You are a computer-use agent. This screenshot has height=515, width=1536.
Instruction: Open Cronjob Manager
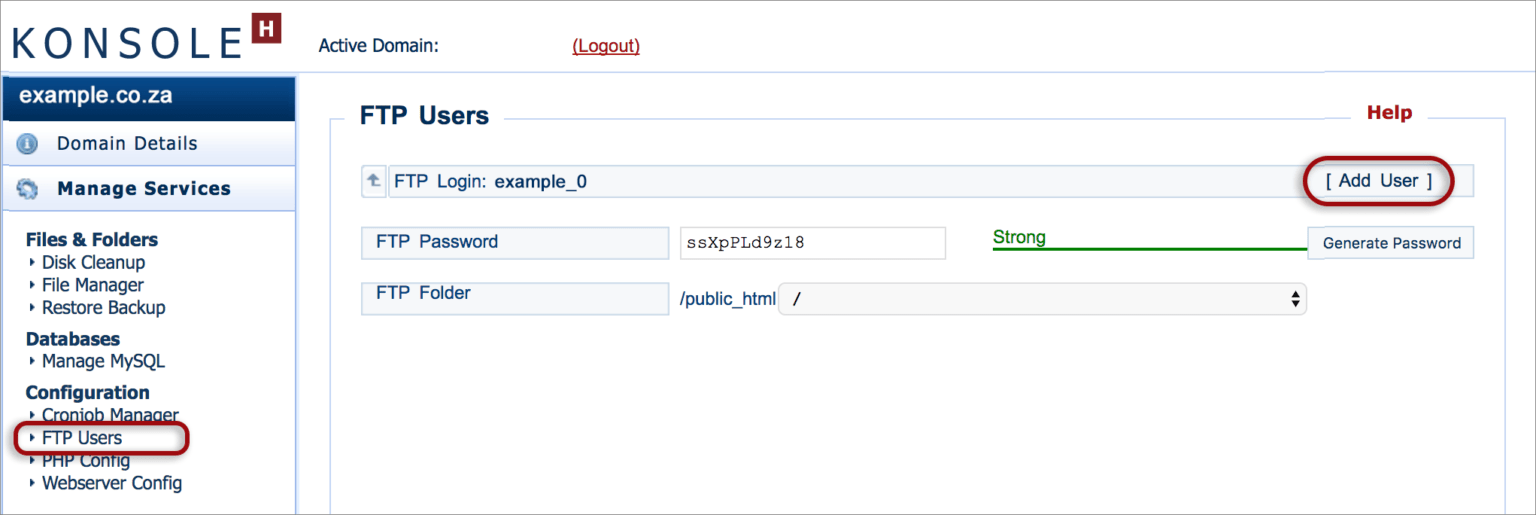[x=110, y=415]
